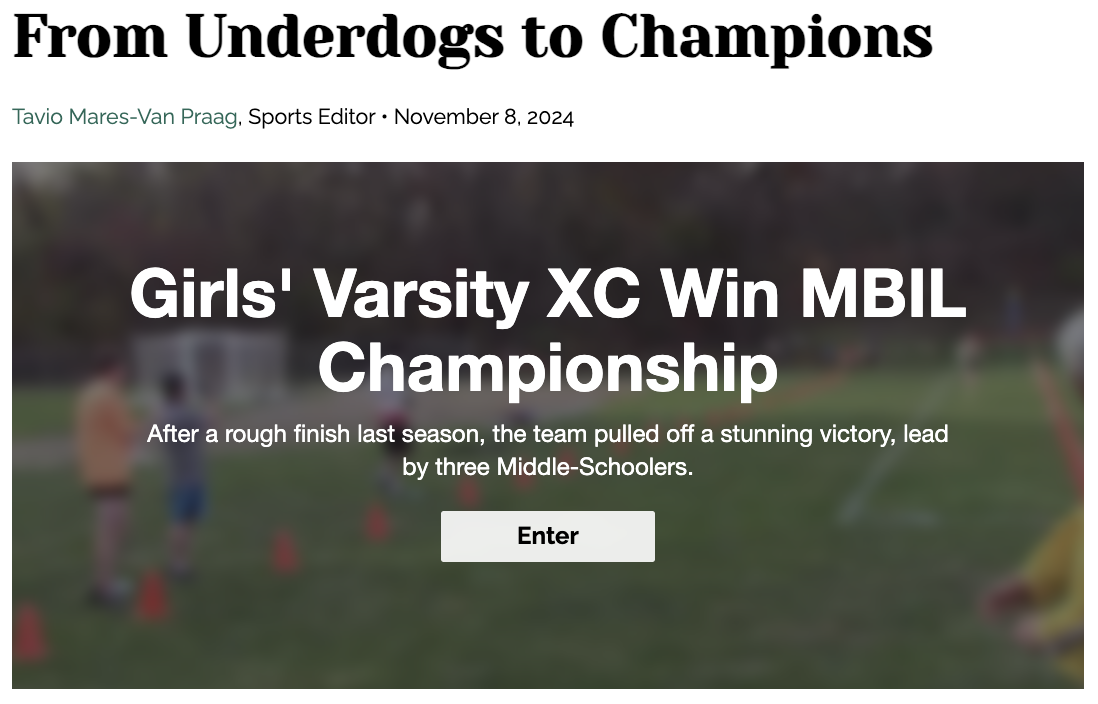The image size is (1098, 704).
Task: Click the Enter button
Action: coord(547,536)
